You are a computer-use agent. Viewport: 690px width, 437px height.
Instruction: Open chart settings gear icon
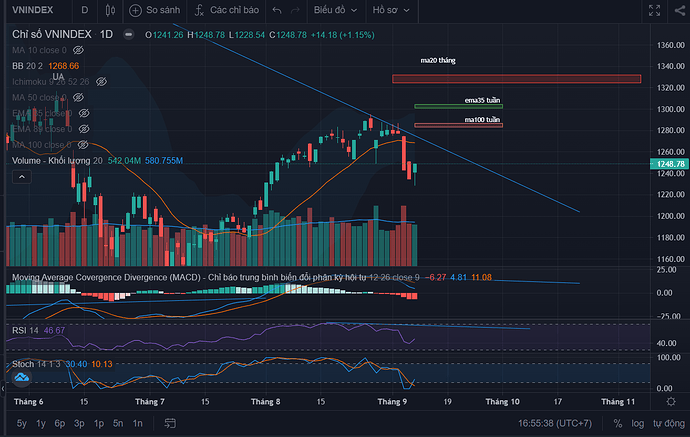pyautogui.click(x=671, y=401)
